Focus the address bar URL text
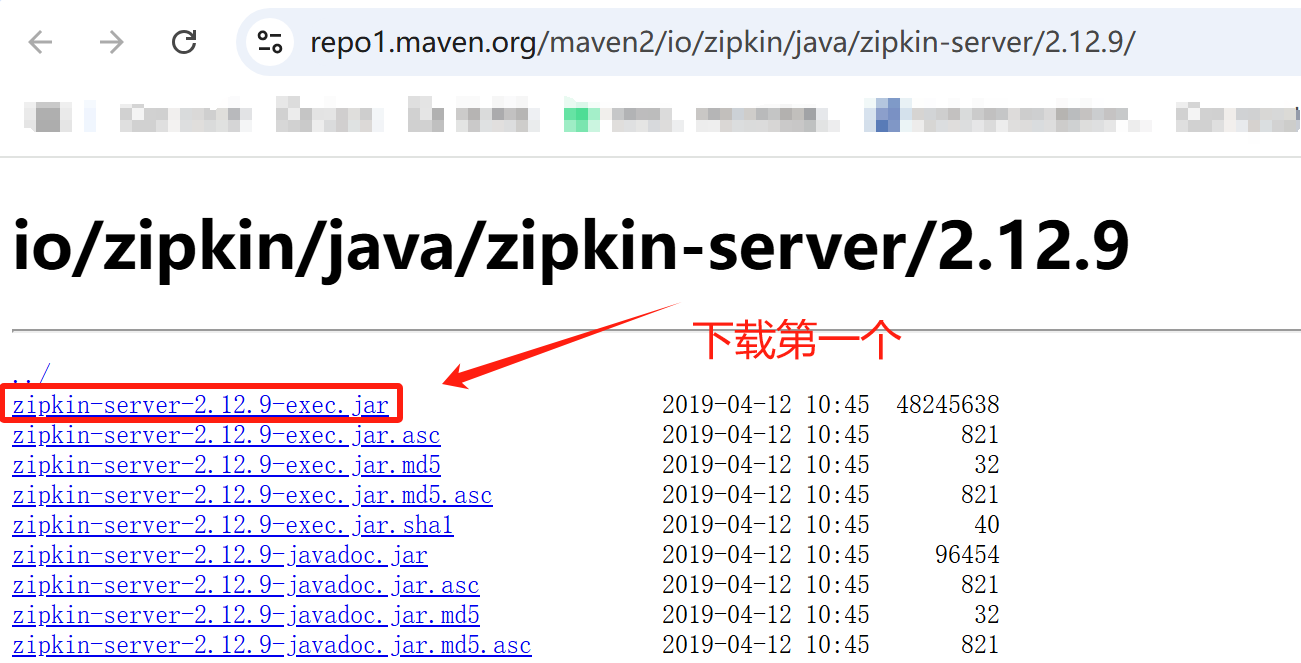 point(722,42)
